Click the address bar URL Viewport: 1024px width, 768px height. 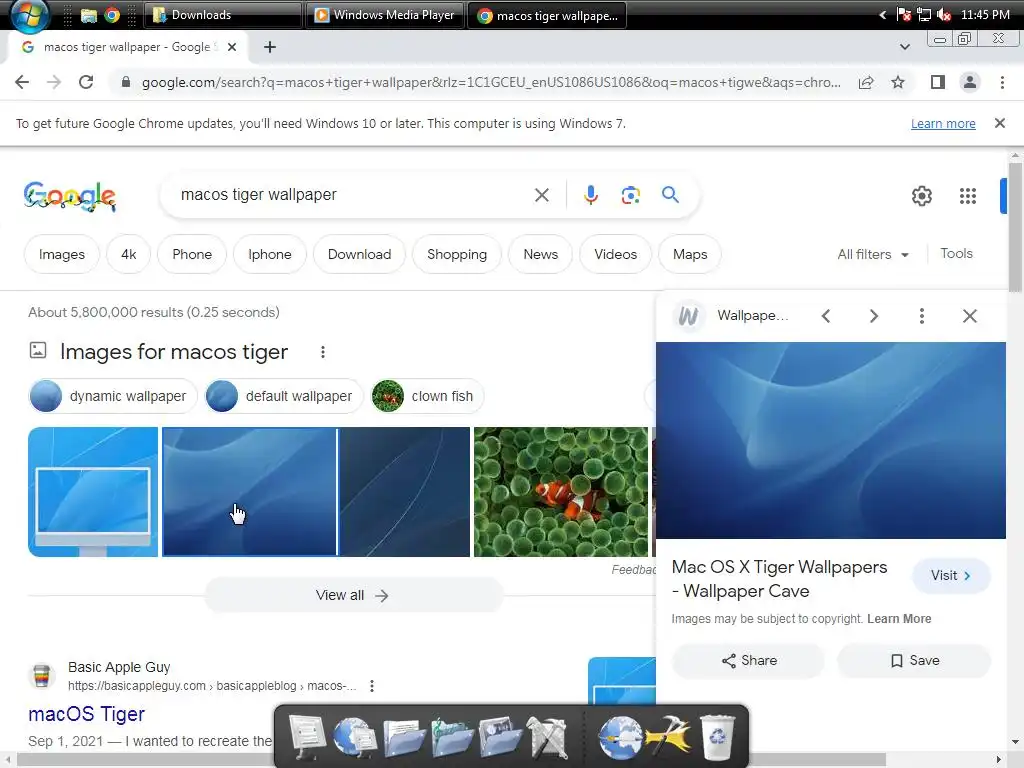tap(490, 82)
